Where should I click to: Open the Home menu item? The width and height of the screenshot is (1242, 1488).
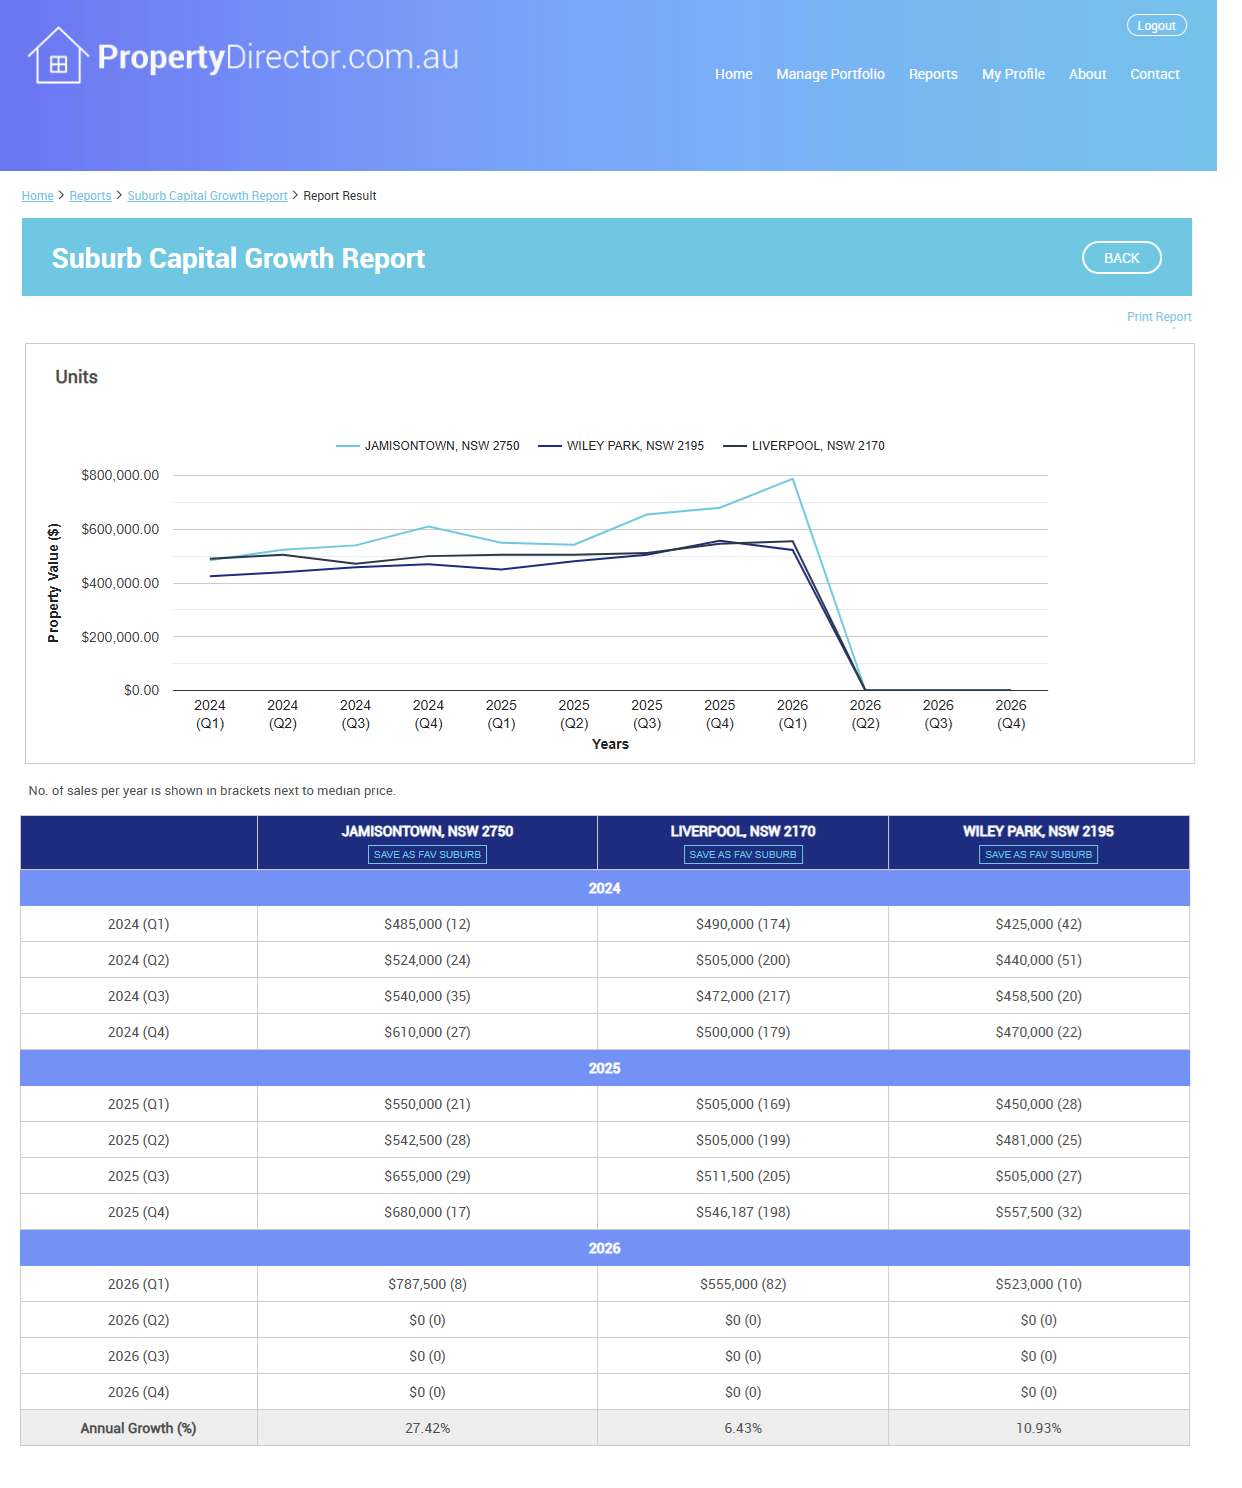pos(733,74)
